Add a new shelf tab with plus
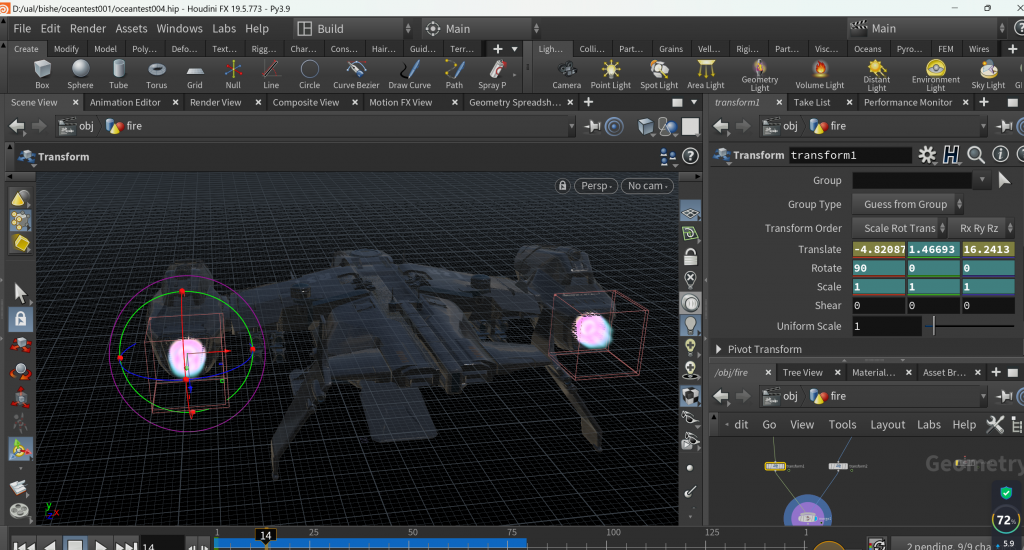 [x=497, y=49]
